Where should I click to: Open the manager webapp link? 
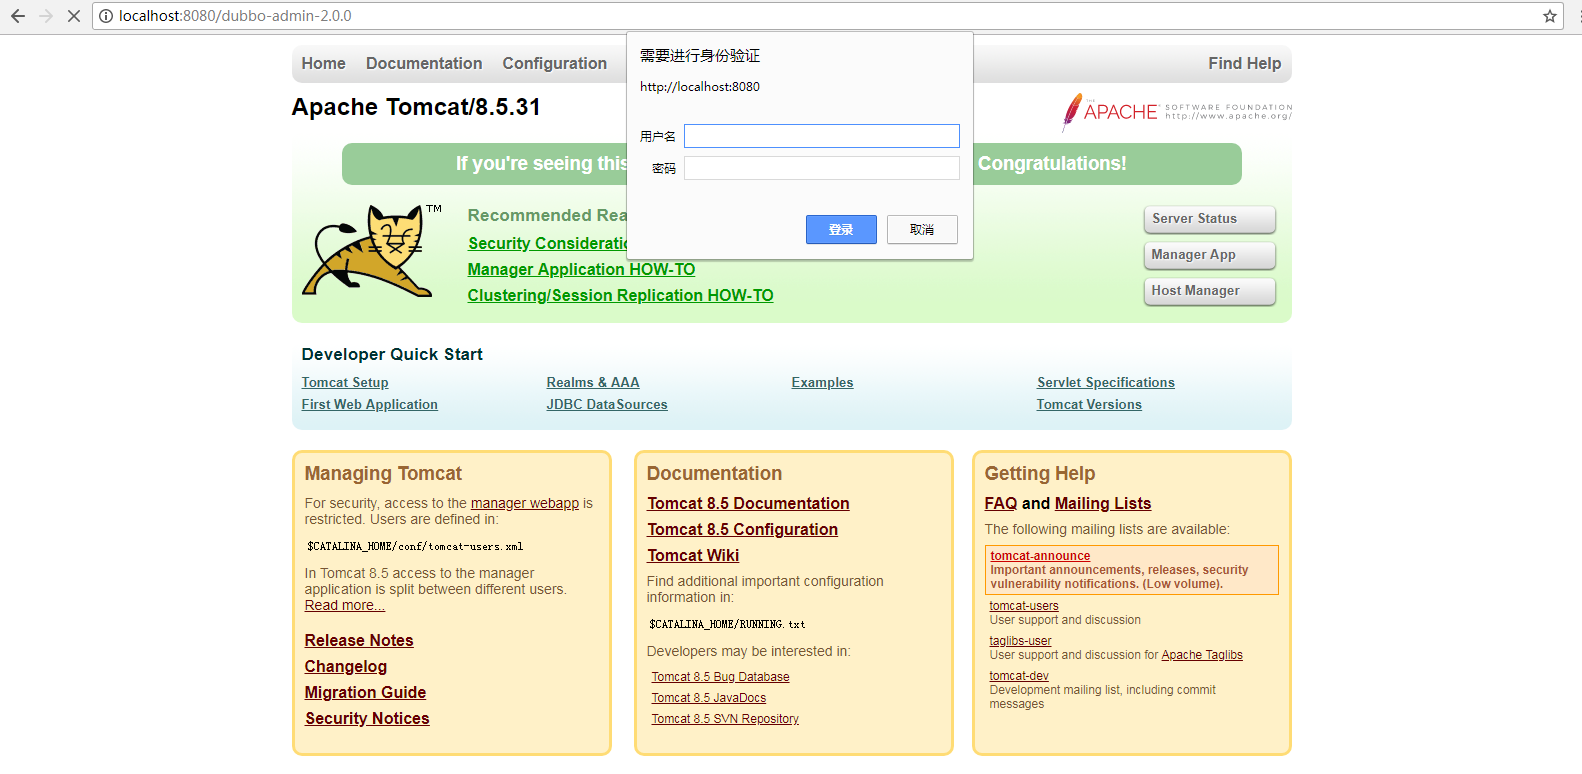pyautogui.click(x=525, y=504)
